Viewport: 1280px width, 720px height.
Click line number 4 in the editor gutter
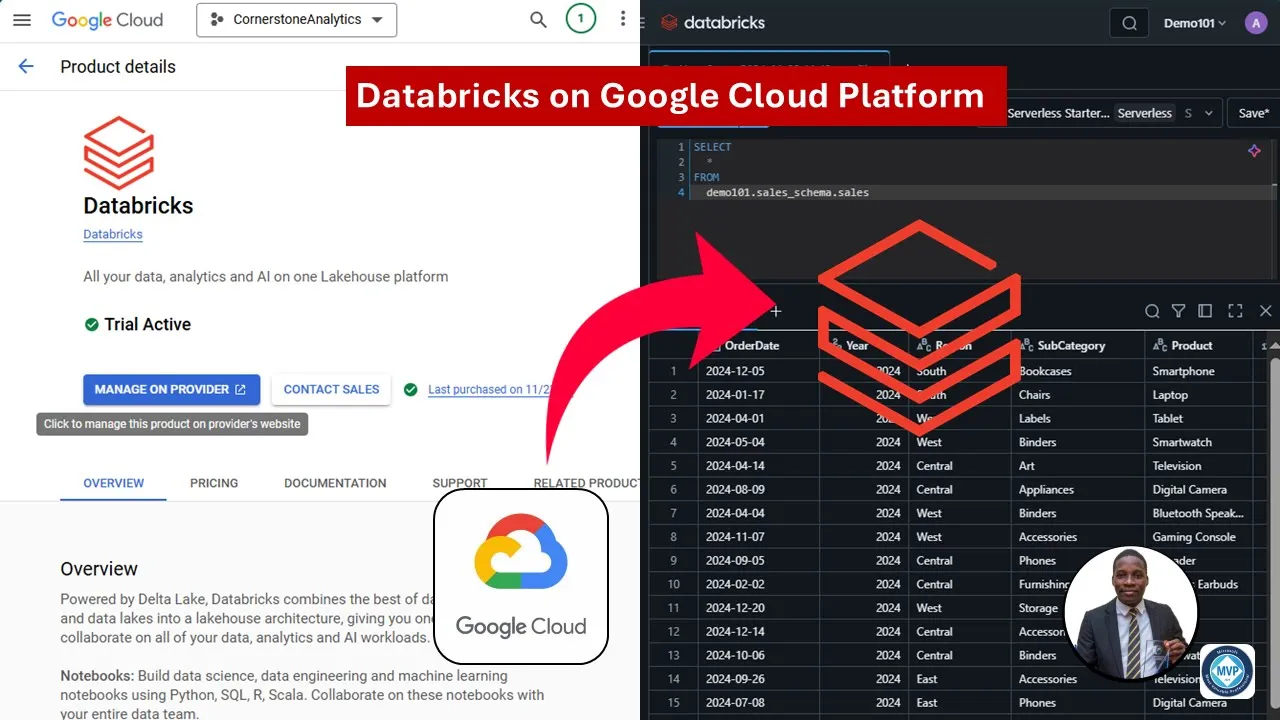(681, 192)
